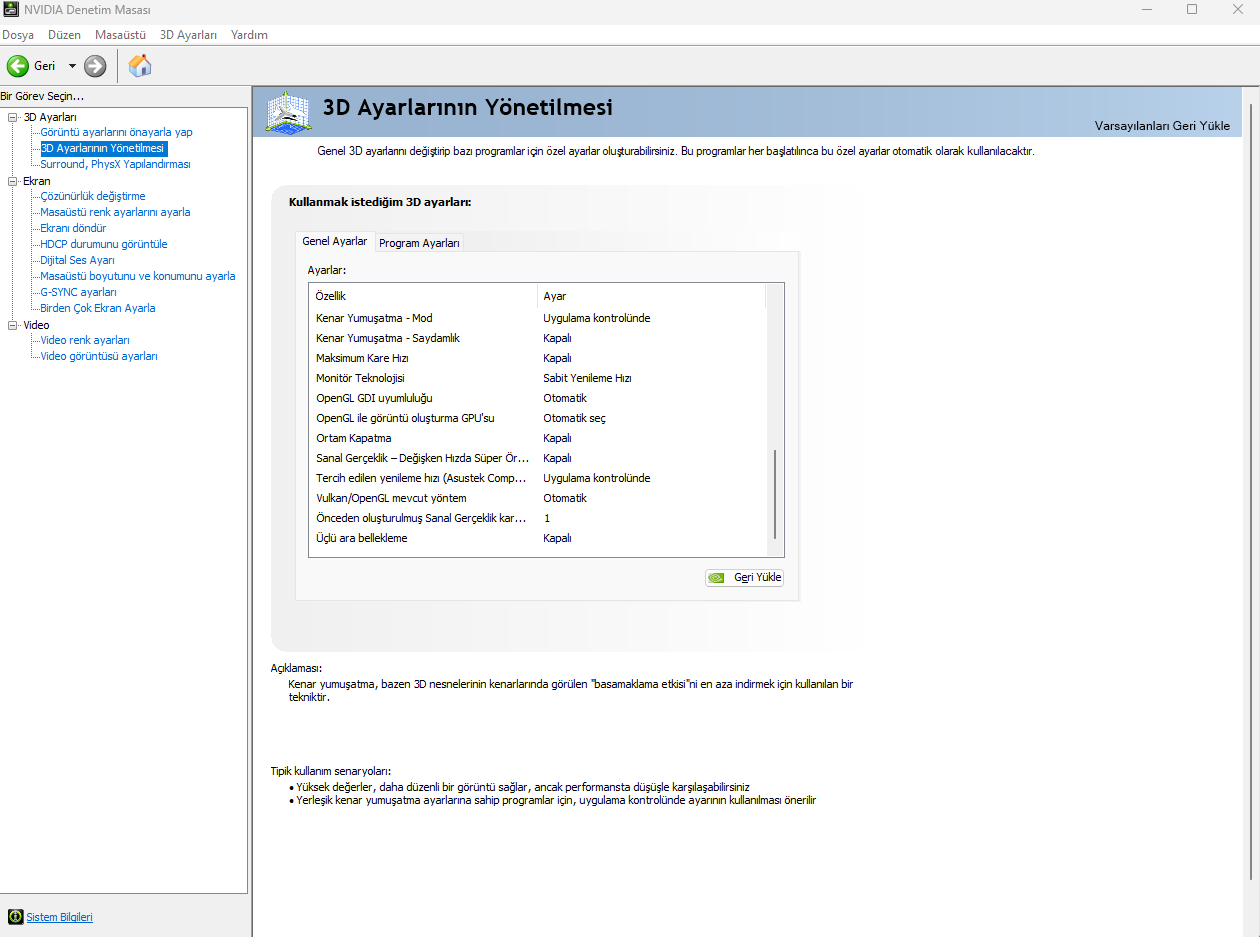1260x937 pixels.
Task: Select Sanal Gerçeklik – Değişken Hızda row
Action: coord(537,458)
